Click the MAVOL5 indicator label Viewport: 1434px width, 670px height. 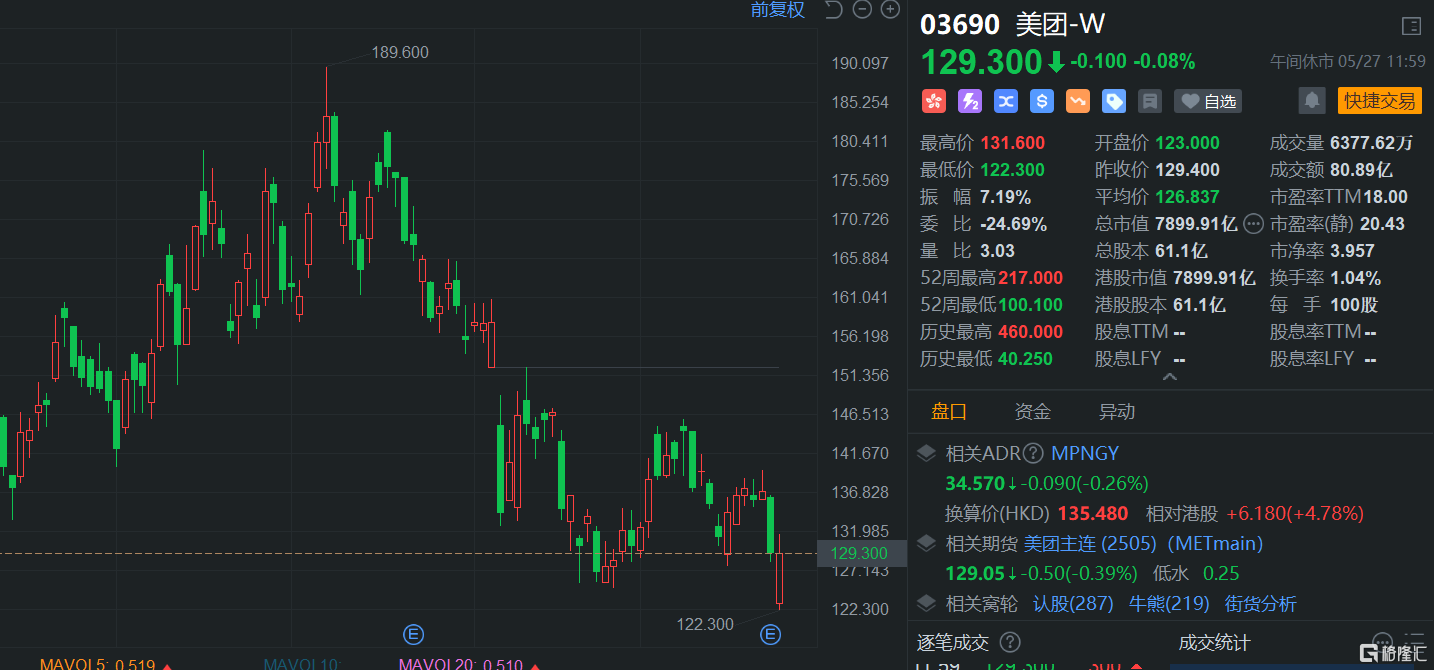click(x=98, y=664)
